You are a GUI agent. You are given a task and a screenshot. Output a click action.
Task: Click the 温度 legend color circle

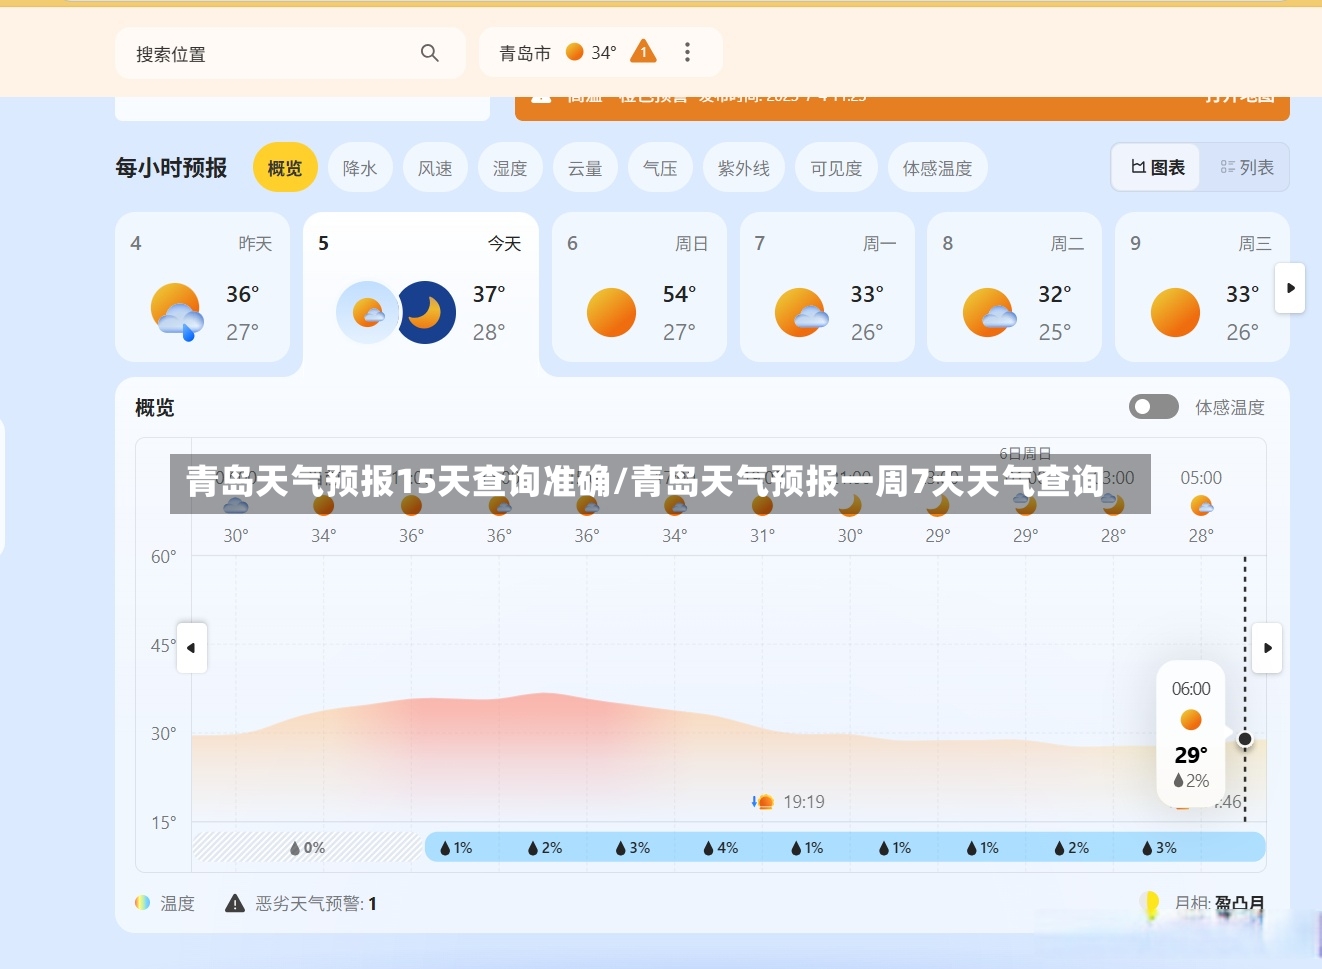point(143,903)
